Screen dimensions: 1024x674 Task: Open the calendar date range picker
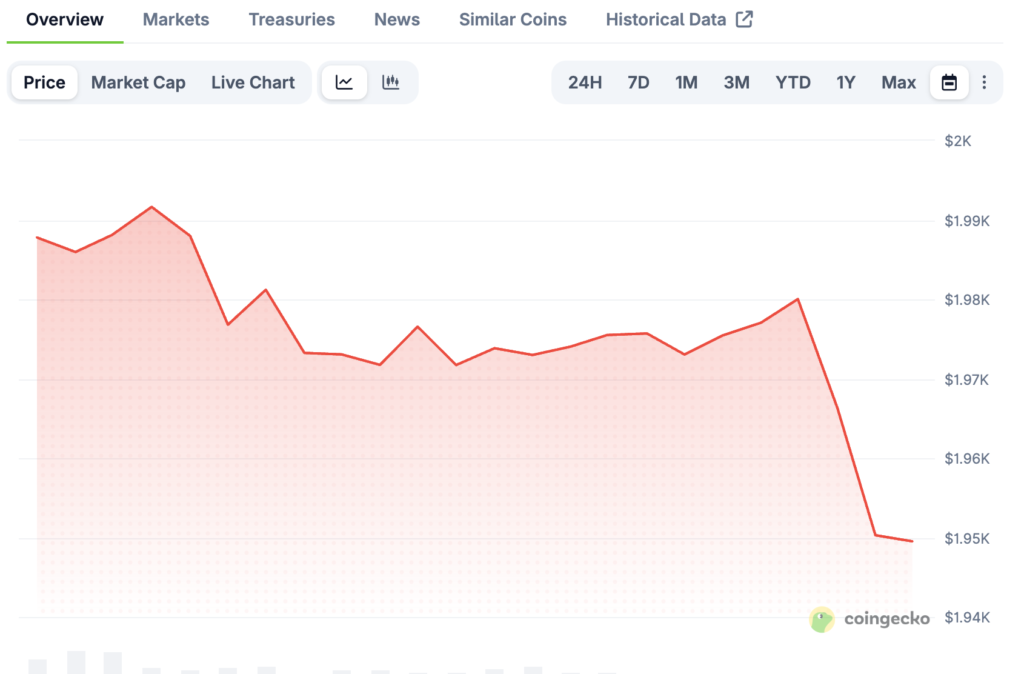tap(949, 83)
